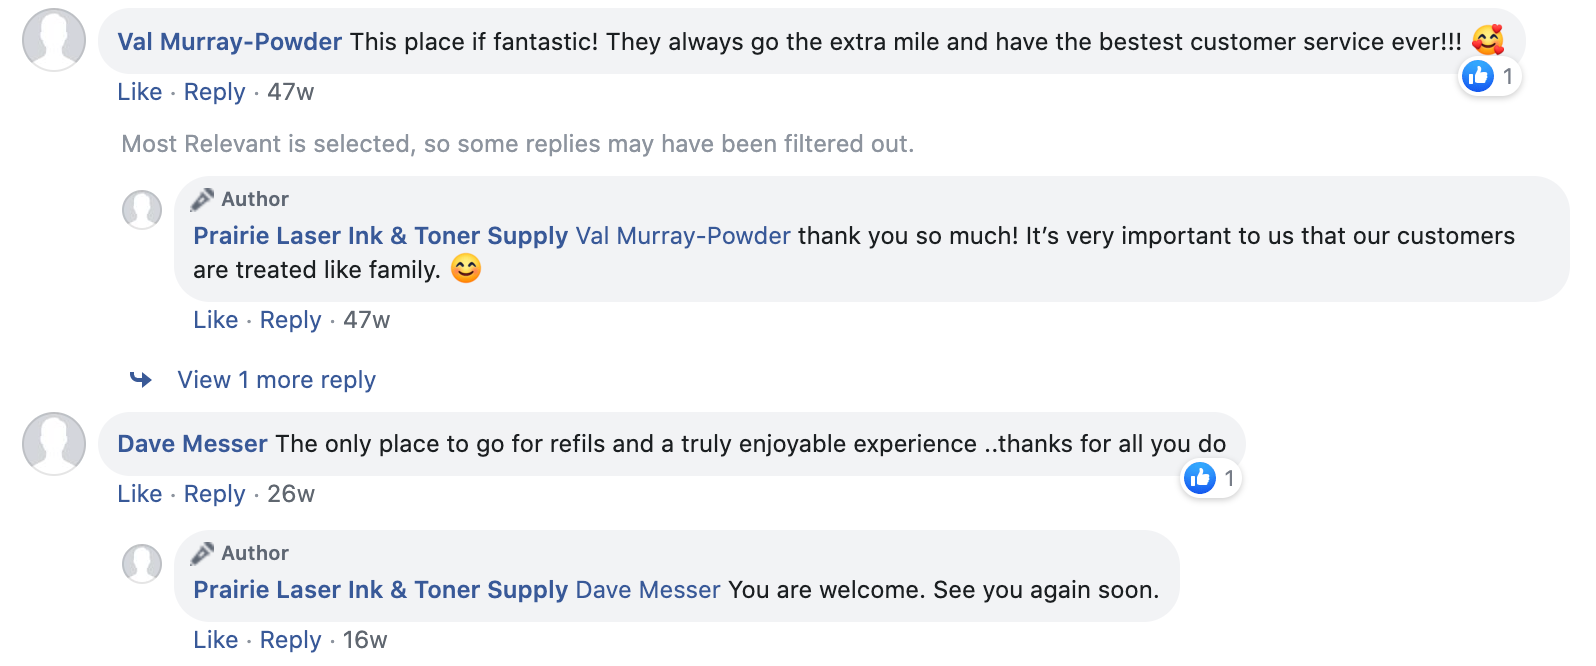The height and width of the screenshot is (666, 1596).
Task: Click the 26w timestamp on Dave's comment
Action: tap(291, 494)
